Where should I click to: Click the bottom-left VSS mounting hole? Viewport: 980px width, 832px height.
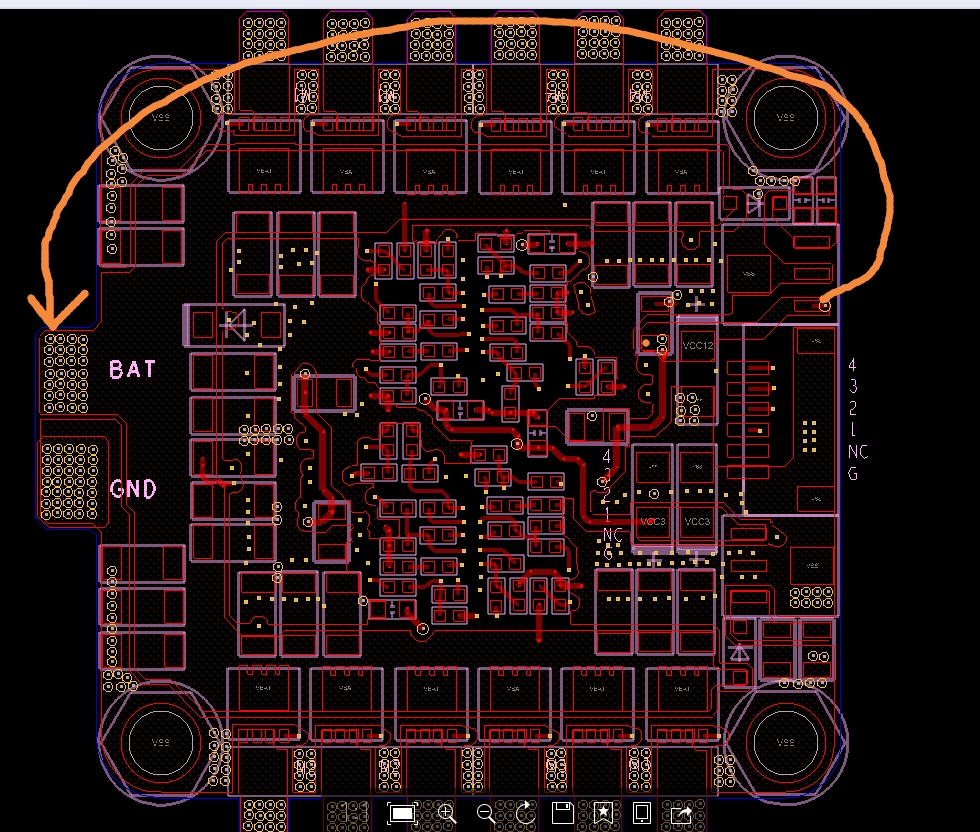[159, 743]
